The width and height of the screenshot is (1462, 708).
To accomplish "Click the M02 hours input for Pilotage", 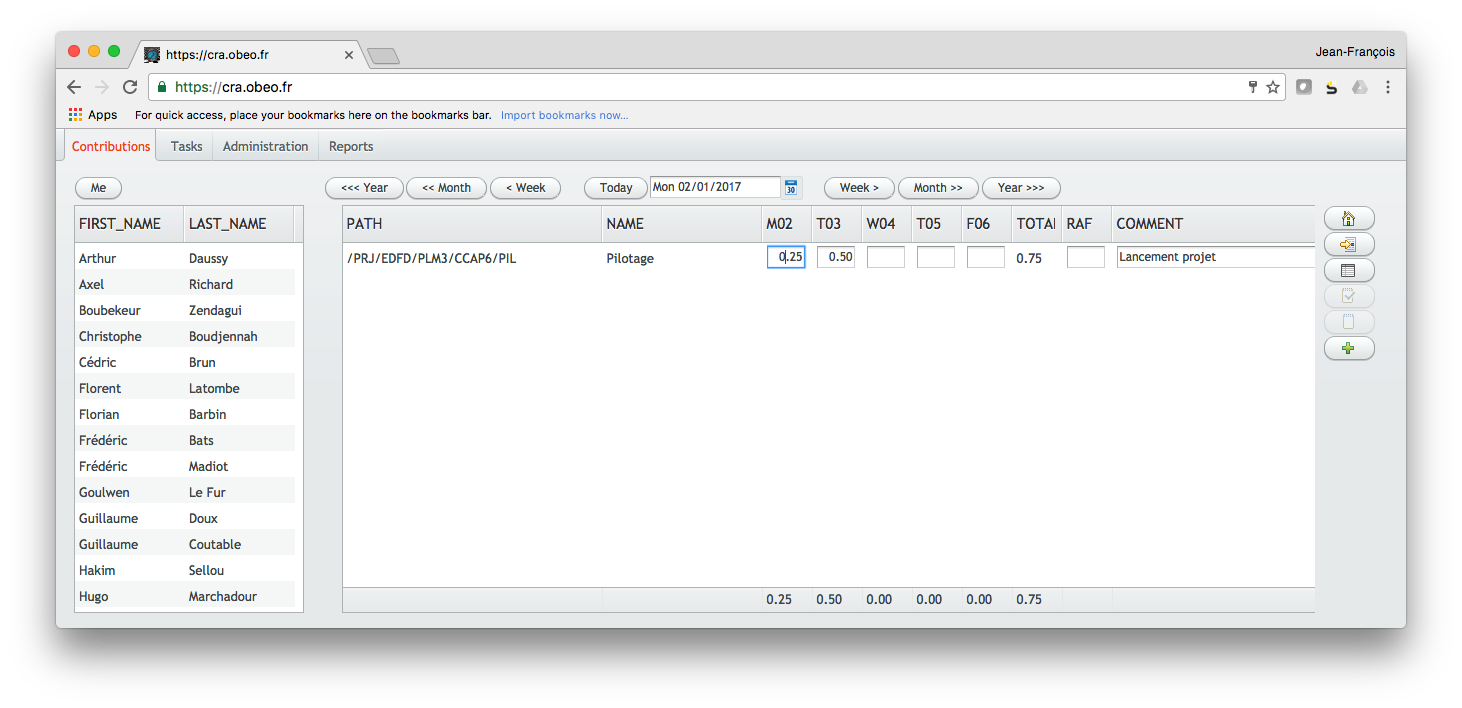I will (x=786, y=257).
